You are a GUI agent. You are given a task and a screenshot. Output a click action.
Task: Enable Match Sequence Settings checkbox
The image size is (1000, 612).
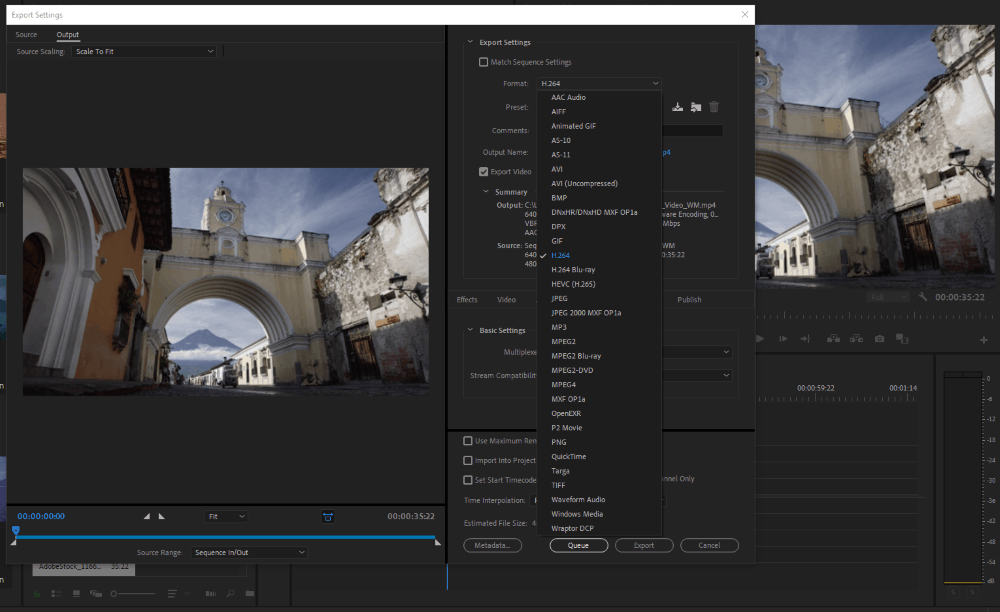(483, 62)
